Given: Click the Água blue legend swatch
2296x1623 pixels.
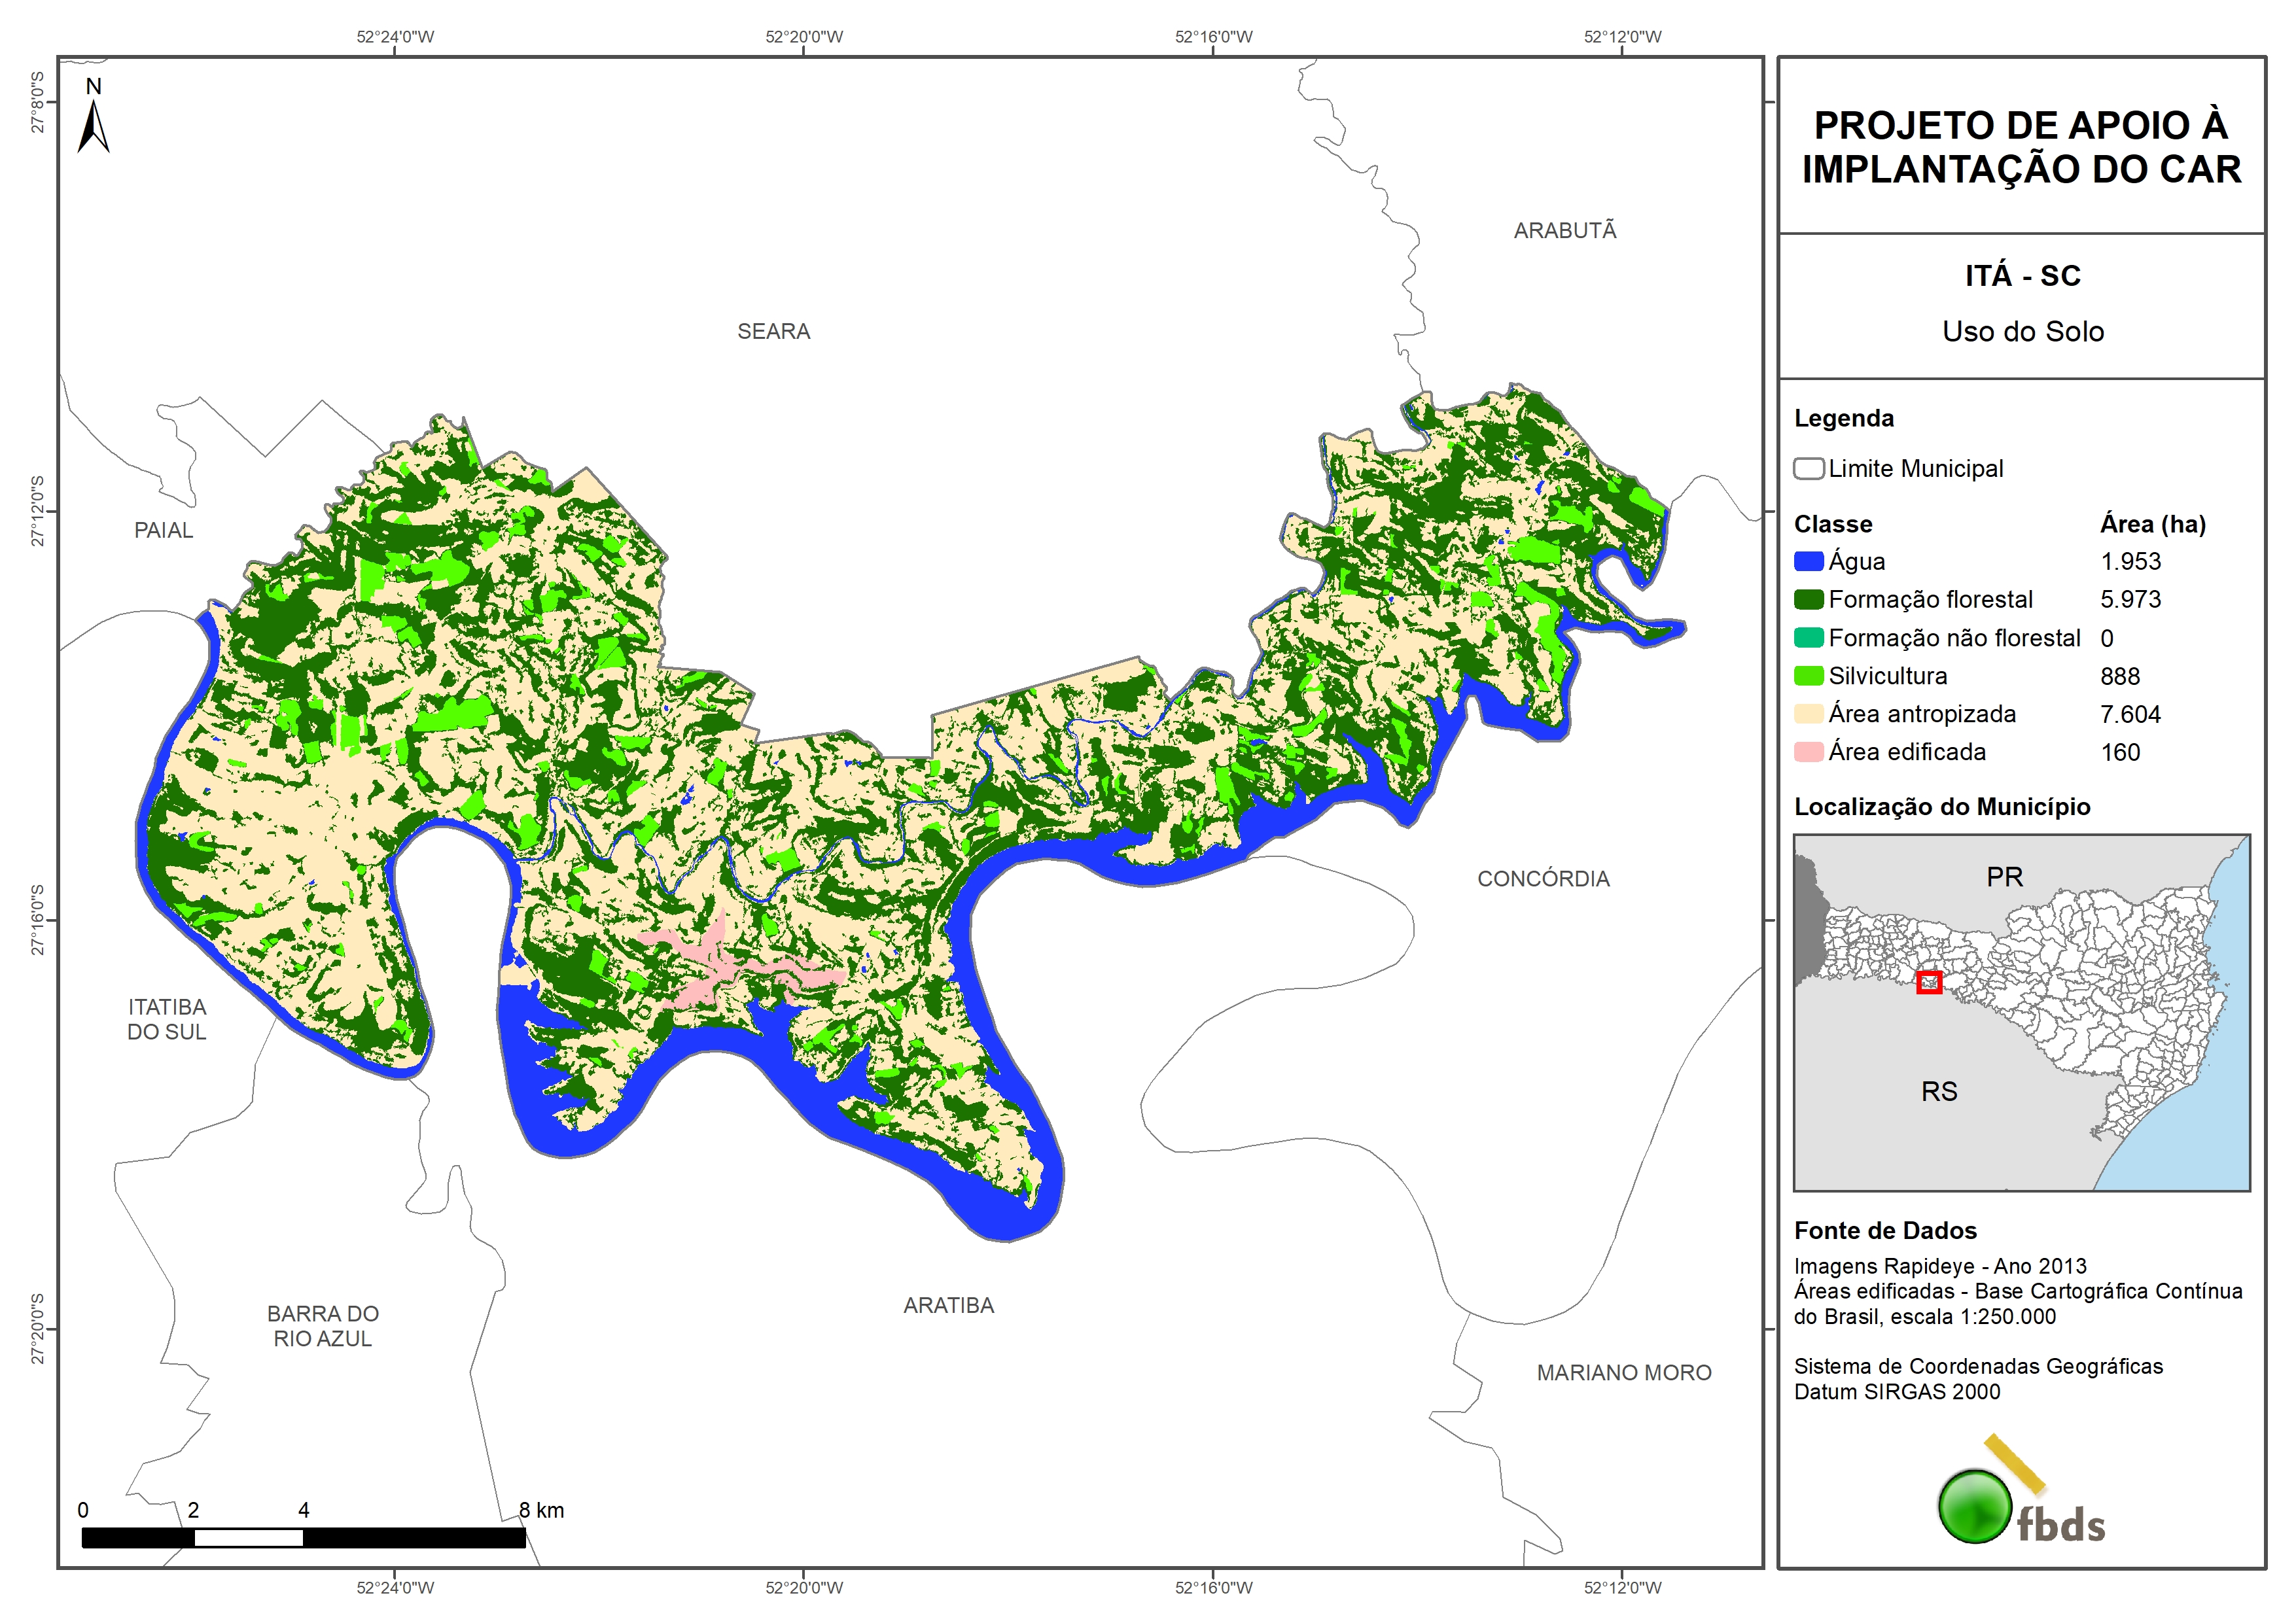Looking at the screenshot, I should [1808, 562].
